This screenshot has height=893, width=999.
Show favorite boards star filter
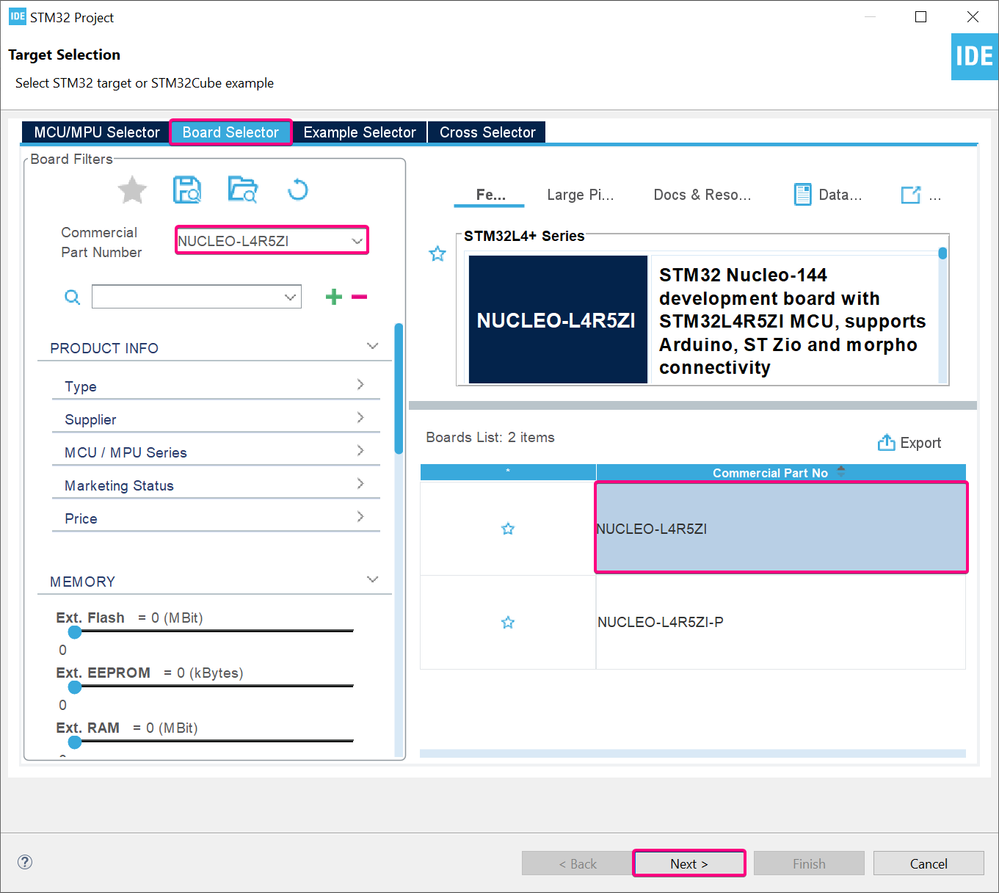pos(133,190)
